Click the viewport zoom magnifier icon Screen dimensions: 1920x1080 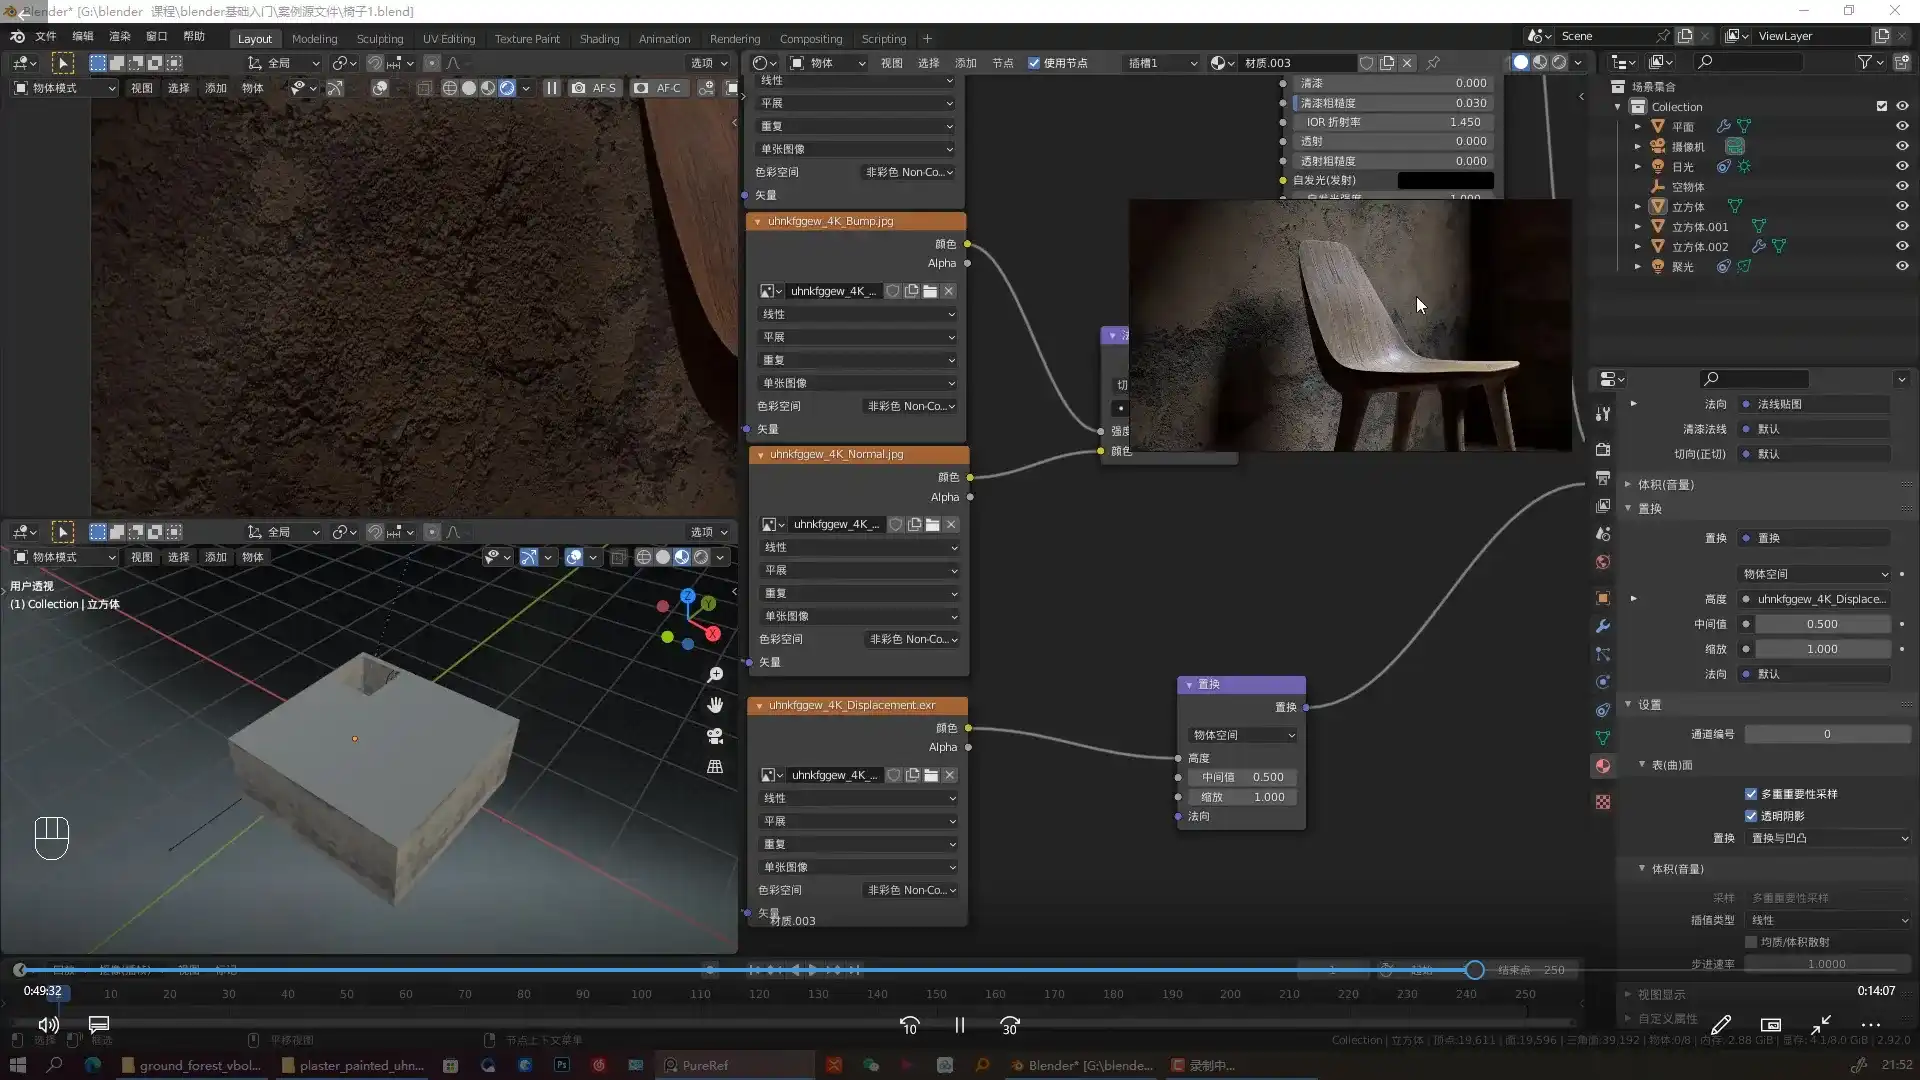(715, 675)
